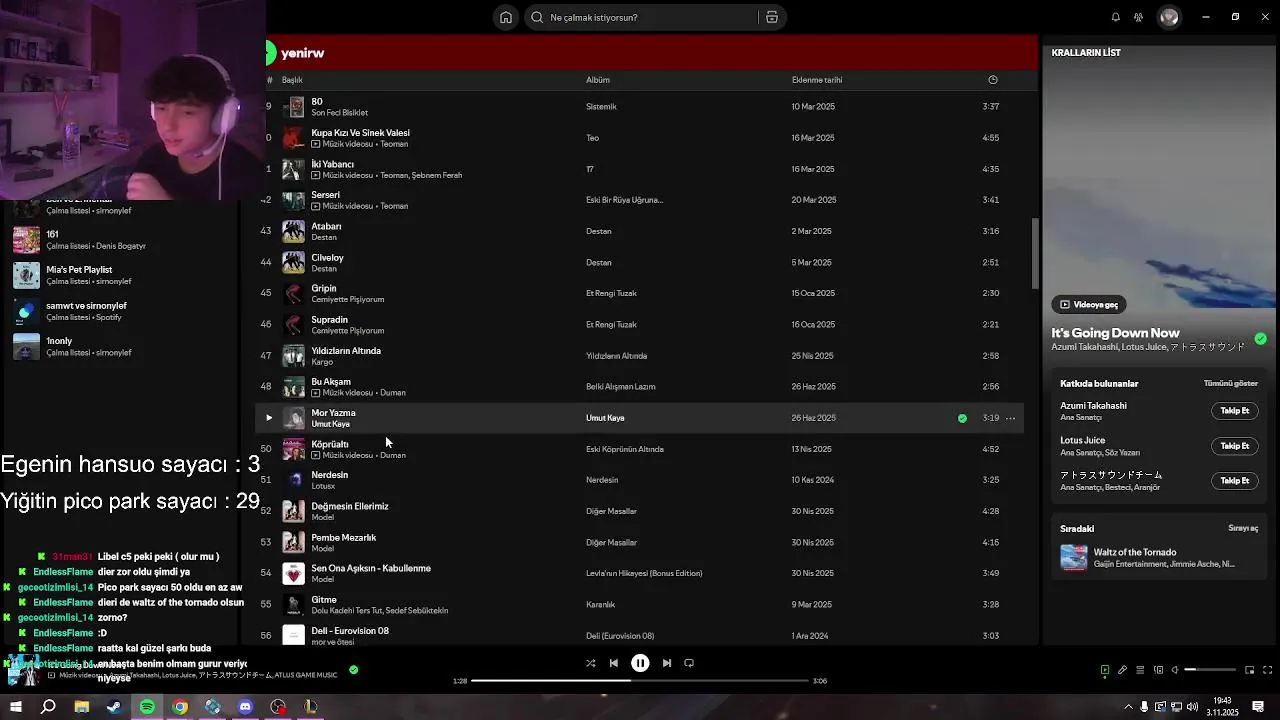The width and height of the screenshot is (1280, 720).
Task: Open the lyrics microphone icon
Action: (1122, 670)
